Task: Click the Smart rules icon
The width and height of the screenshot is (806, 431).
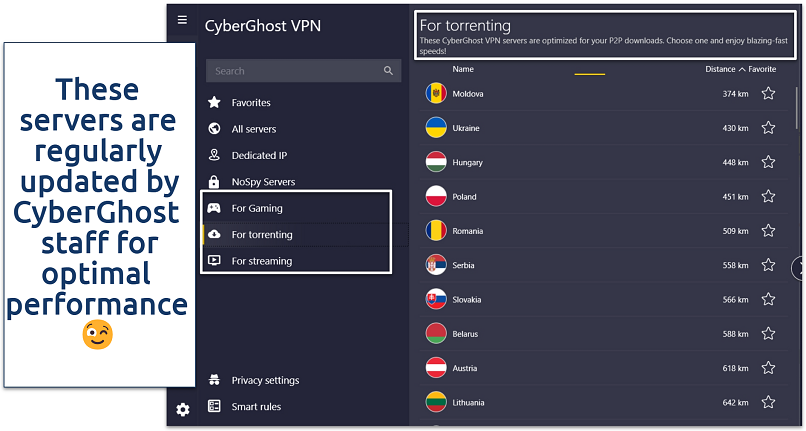Action: (x=213, y=407)
